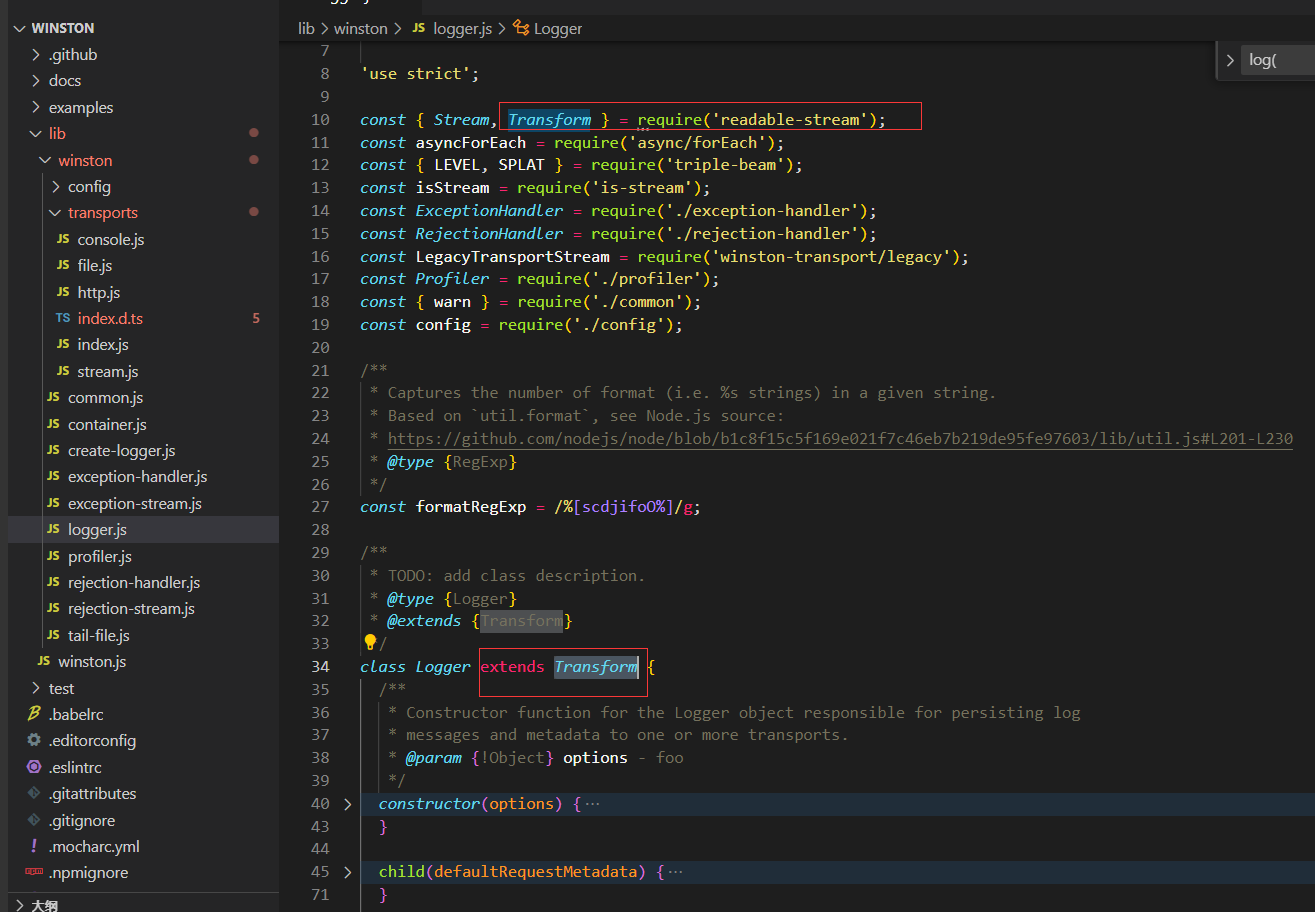This screenshot has width=1315, height=912.
Task: Expand the folded constructor block
Action: 347,804
